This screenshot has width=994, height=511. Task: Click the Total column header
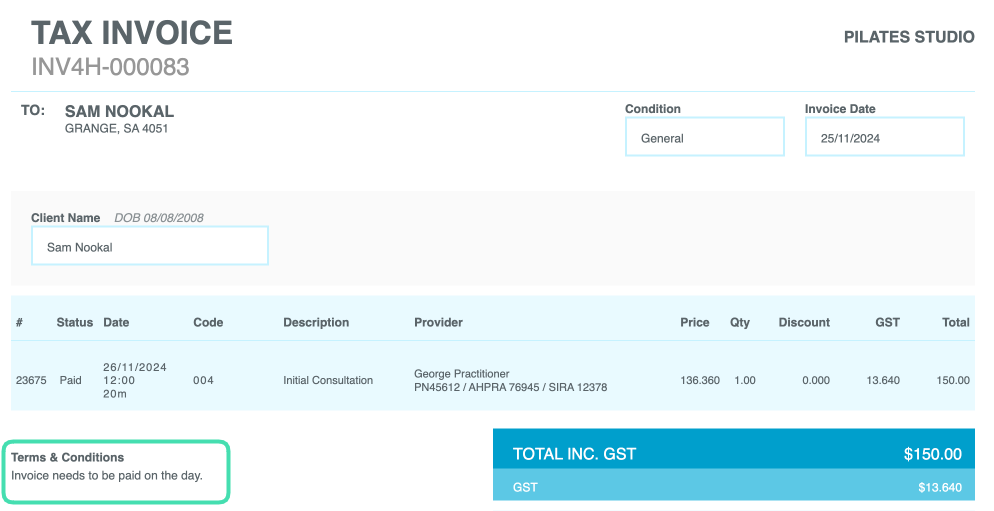[x=956, y=322]
